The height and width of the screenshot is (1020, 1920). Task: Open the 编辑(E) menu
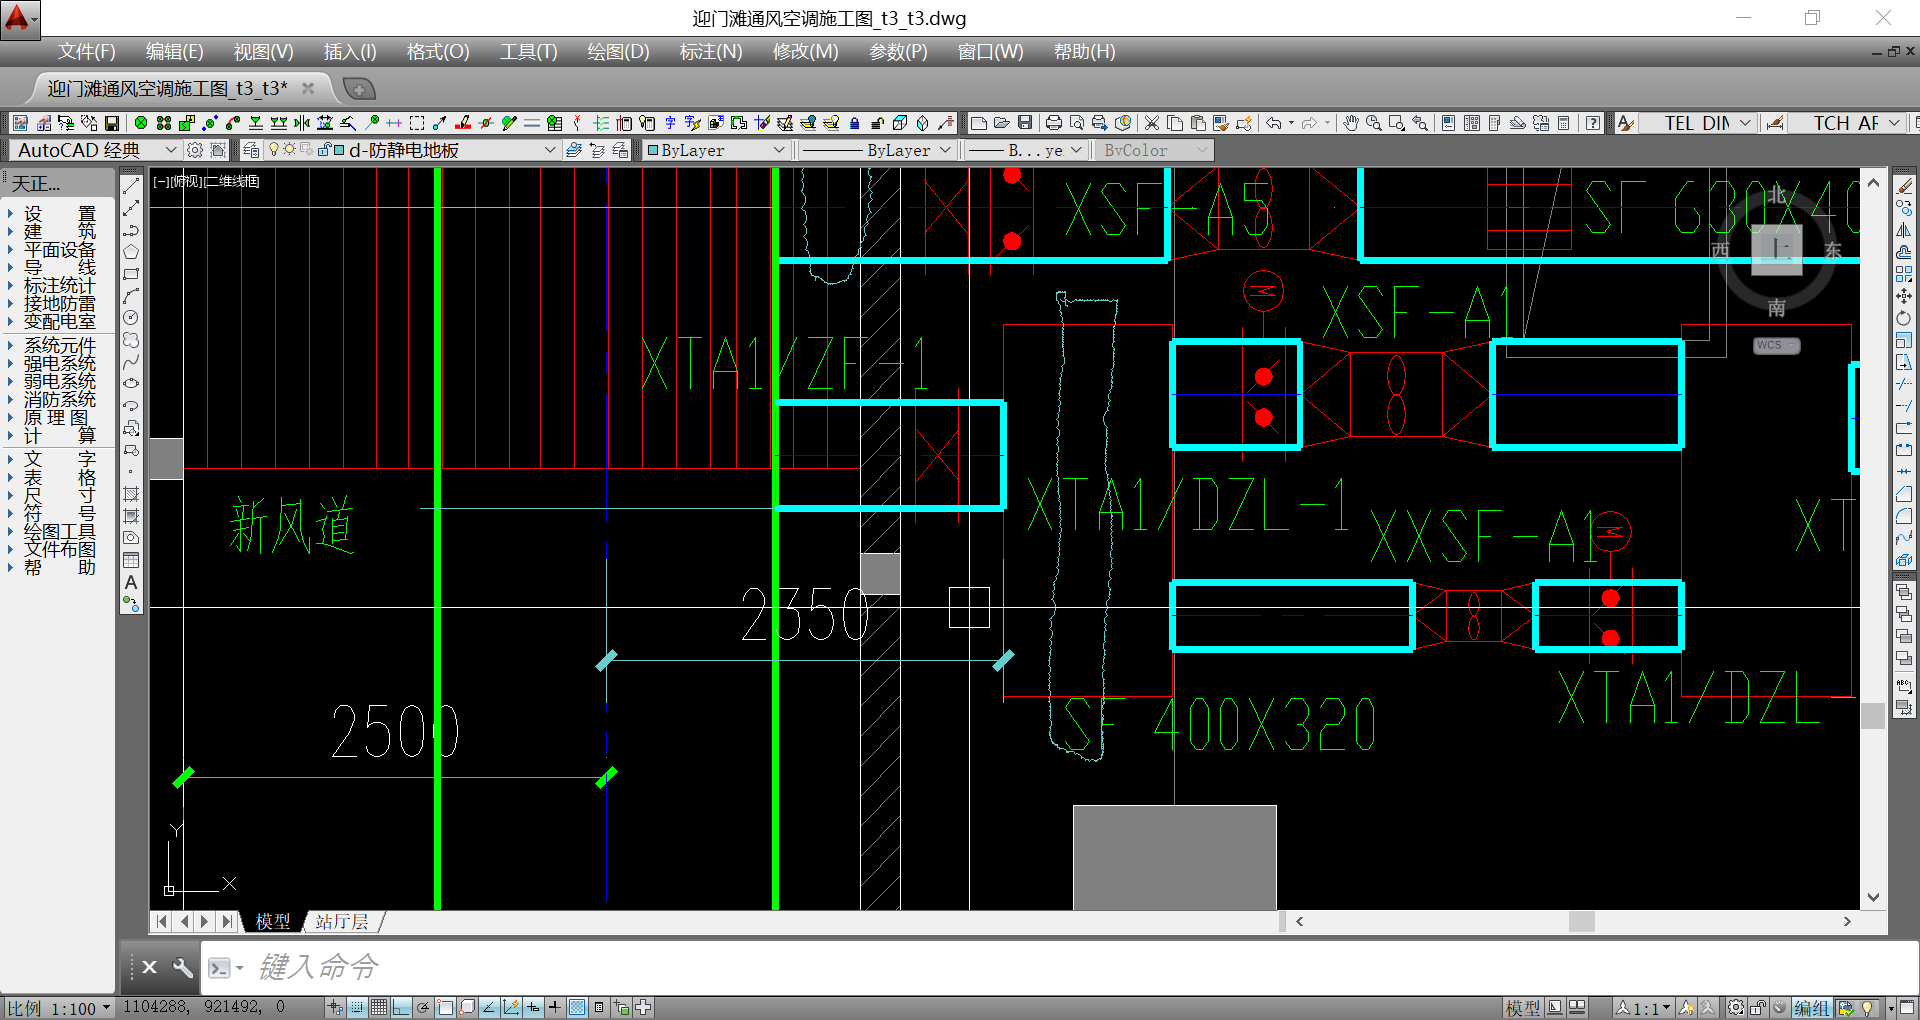[x=174, y=52]
